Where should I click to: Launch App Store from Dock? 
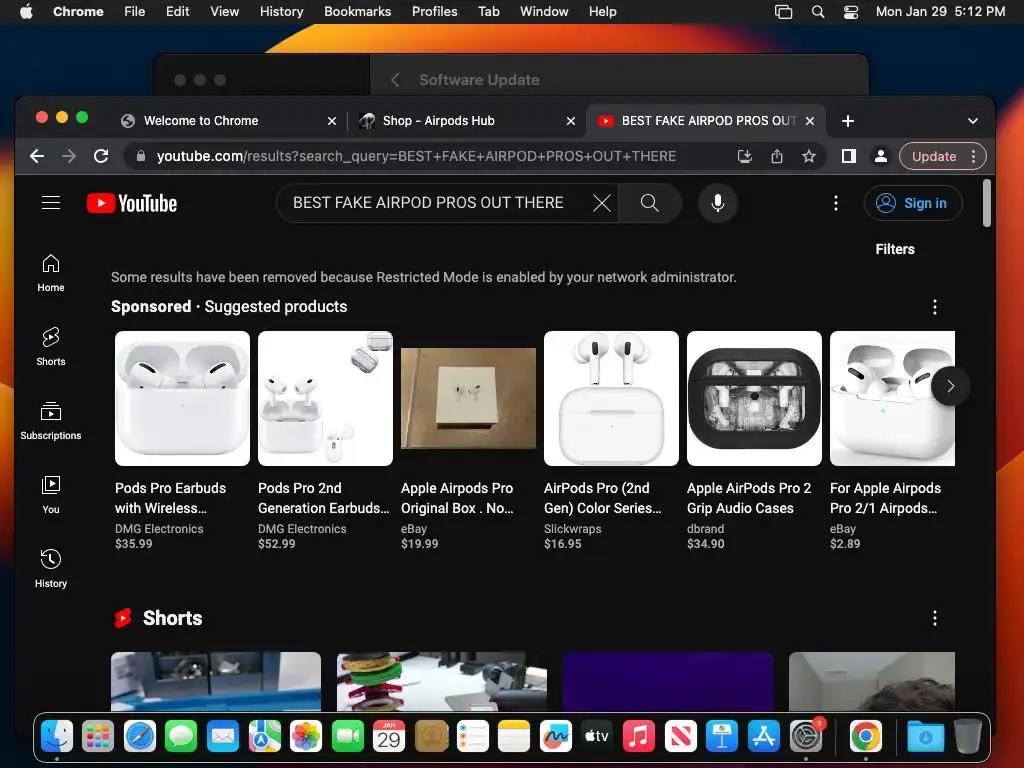[x=763, y=737]
